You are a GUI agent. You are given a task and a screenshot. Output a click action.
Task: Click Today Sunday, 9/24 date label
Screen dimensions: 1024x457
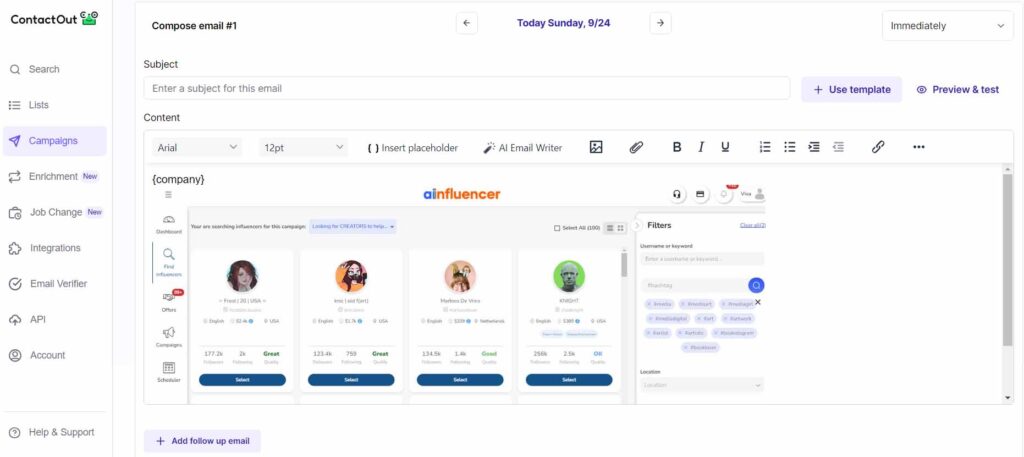564,24
